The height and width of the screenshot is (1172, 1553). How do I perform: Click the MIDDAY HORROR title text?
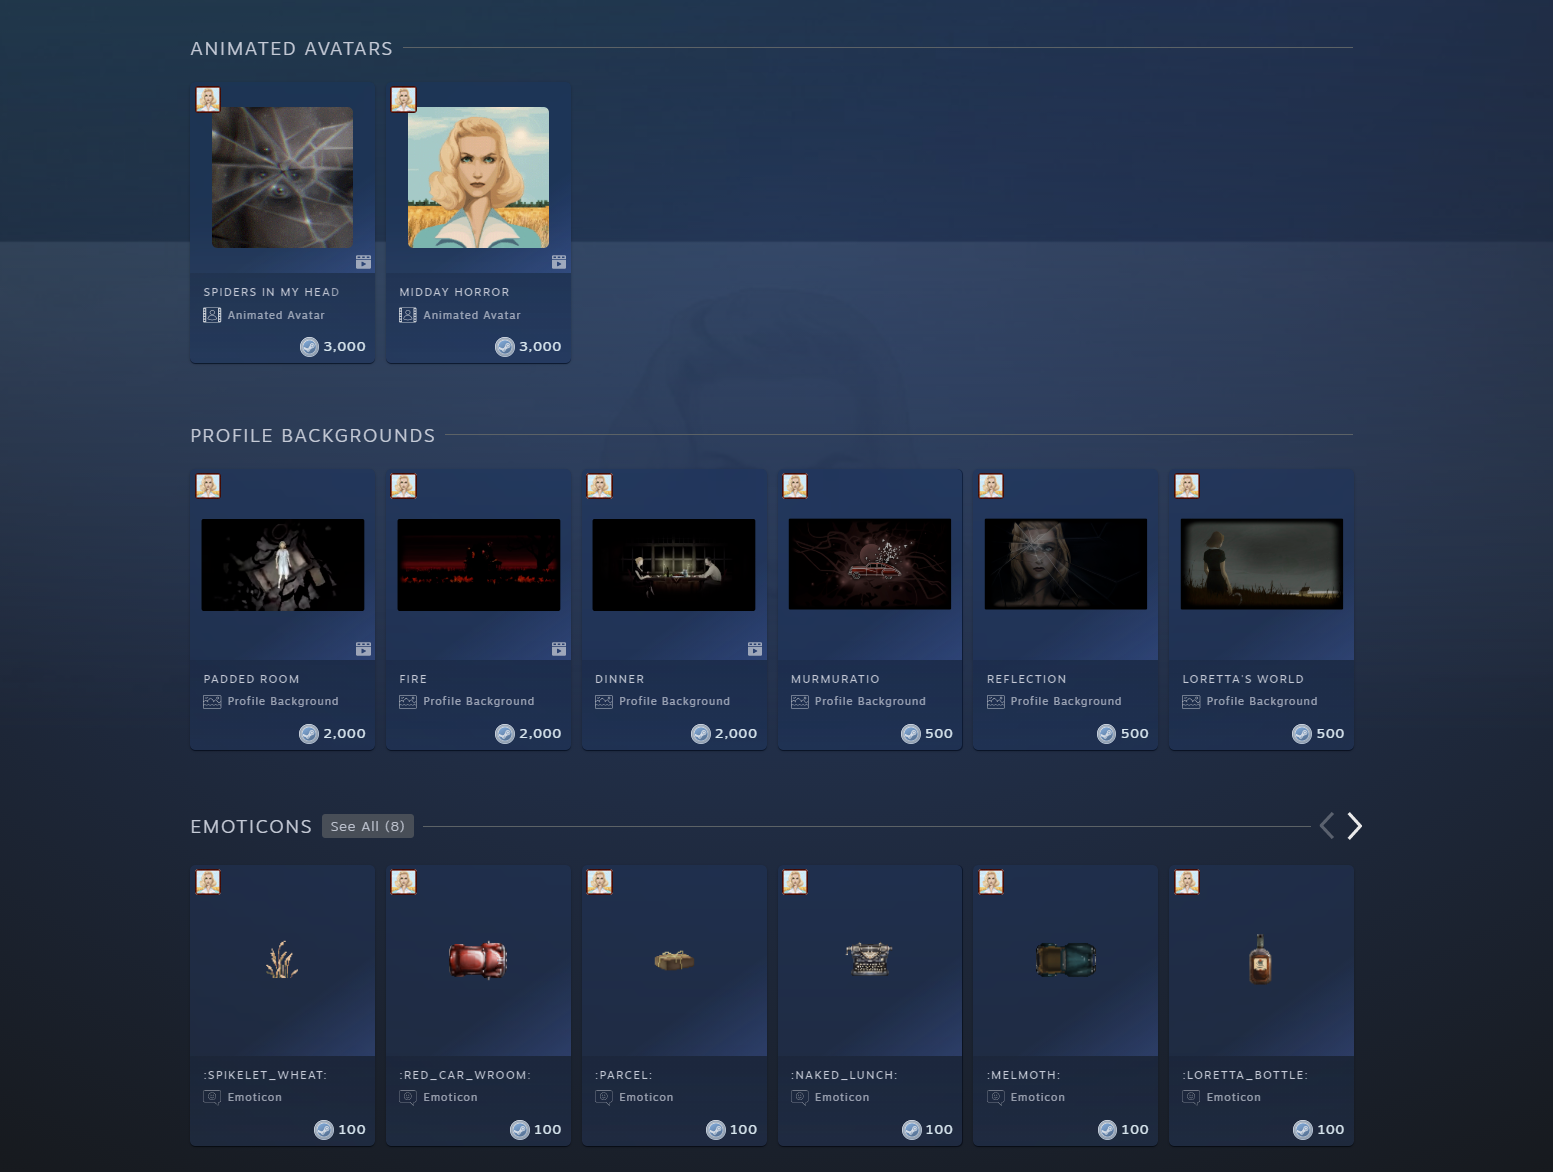[454, 292]
